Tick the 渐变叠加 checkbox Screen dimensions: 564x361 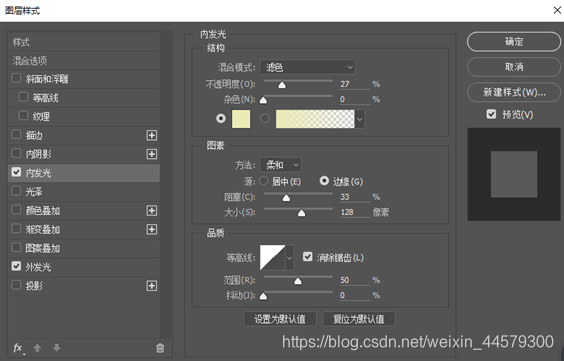(16, 228)
